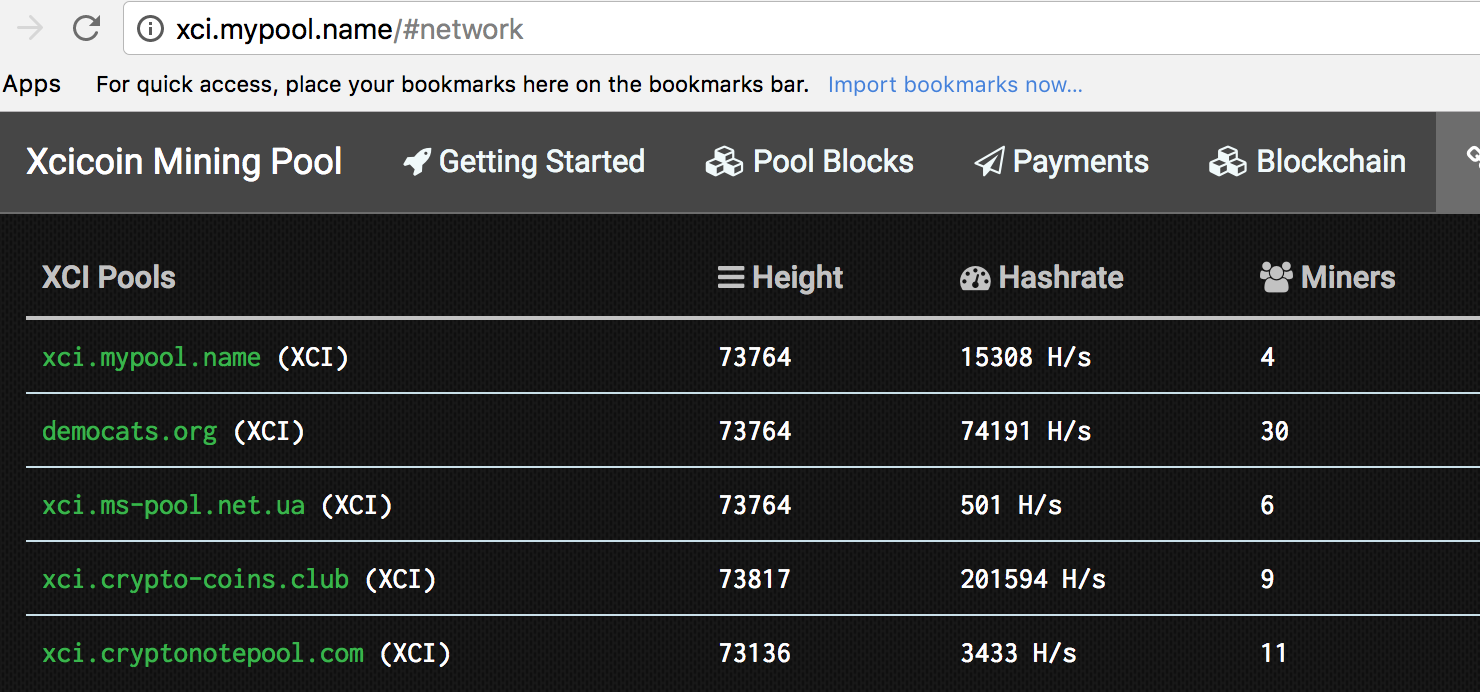Click miners count 4 for xci.mypool.name

click(1267, 357)
